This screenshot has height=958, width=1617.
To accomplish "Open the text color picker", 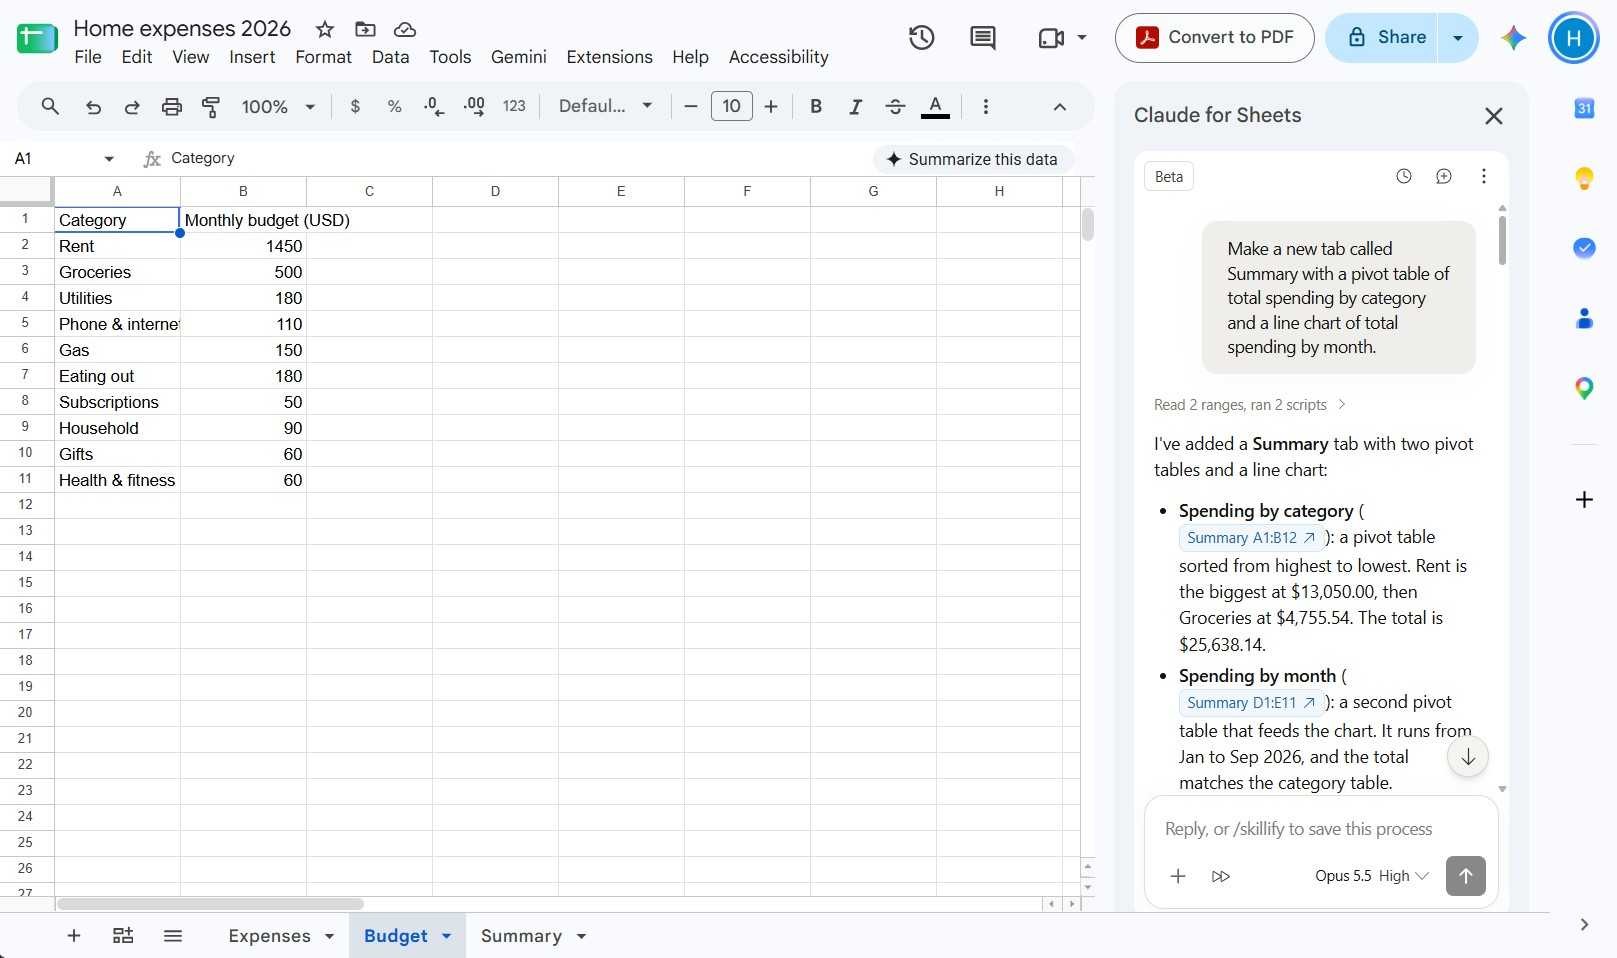I will [x=935, y=106].
